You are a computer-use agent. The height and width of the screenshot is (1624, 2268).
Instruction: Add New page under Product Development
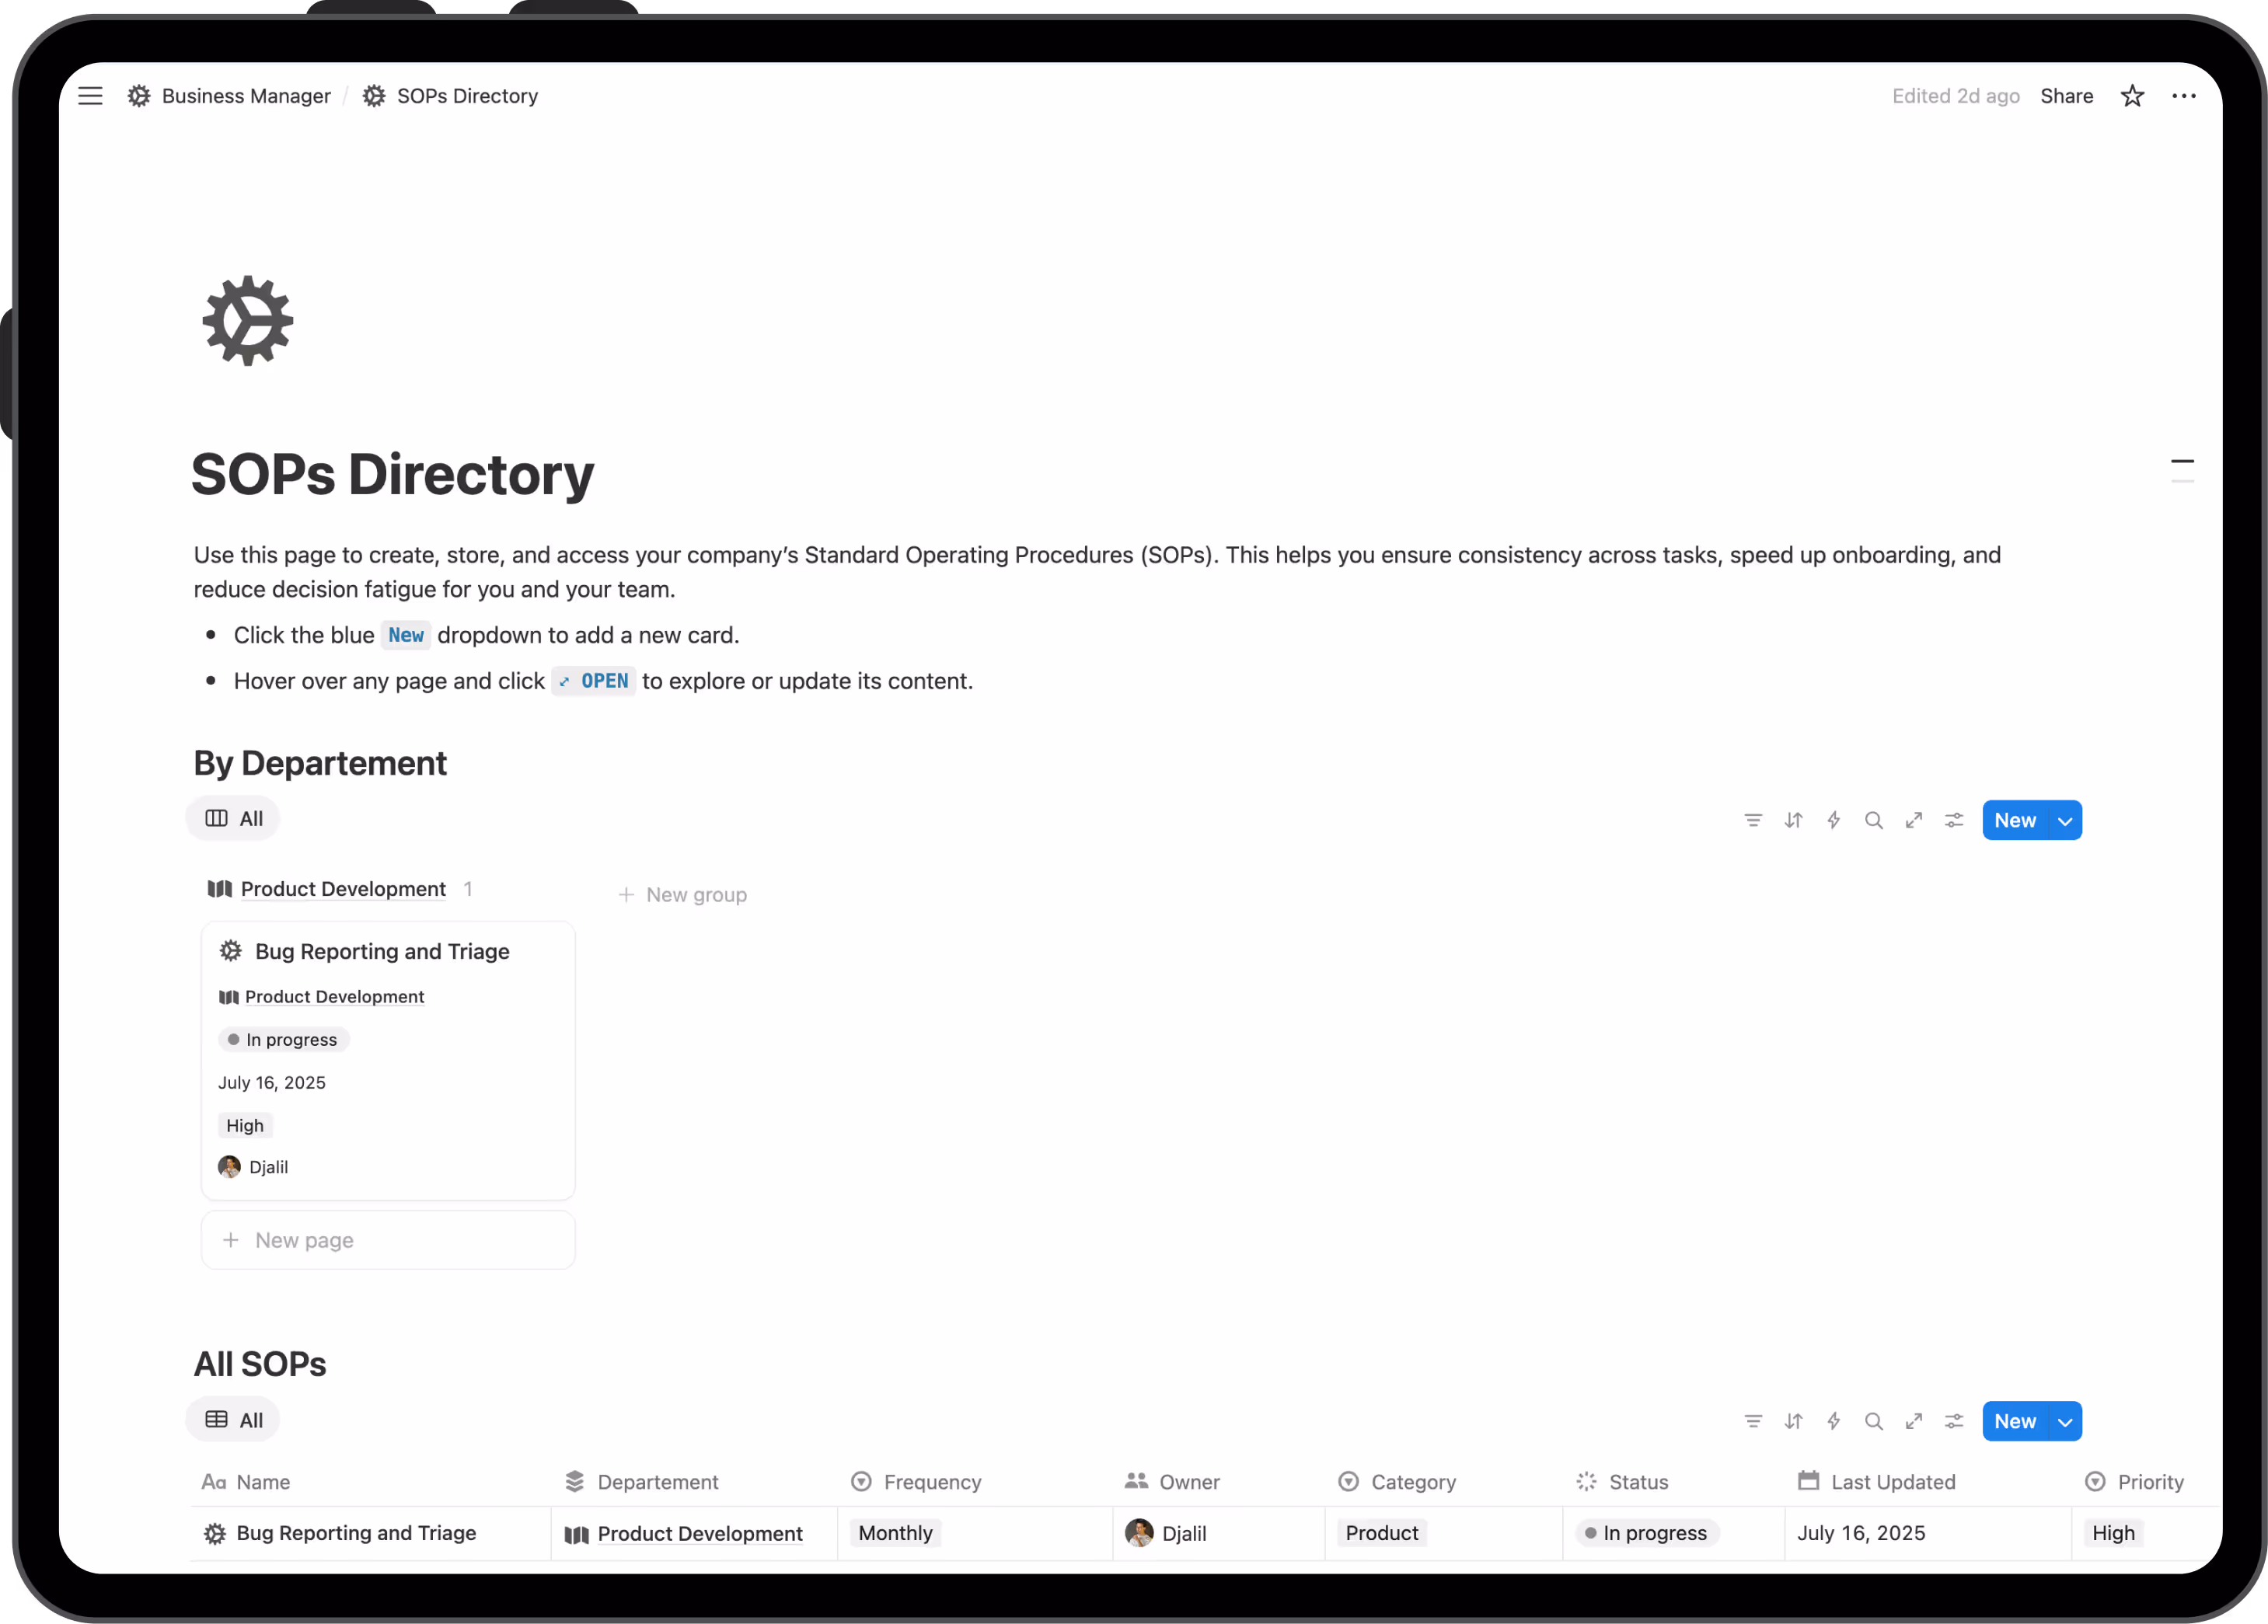tap(388, 1240)
